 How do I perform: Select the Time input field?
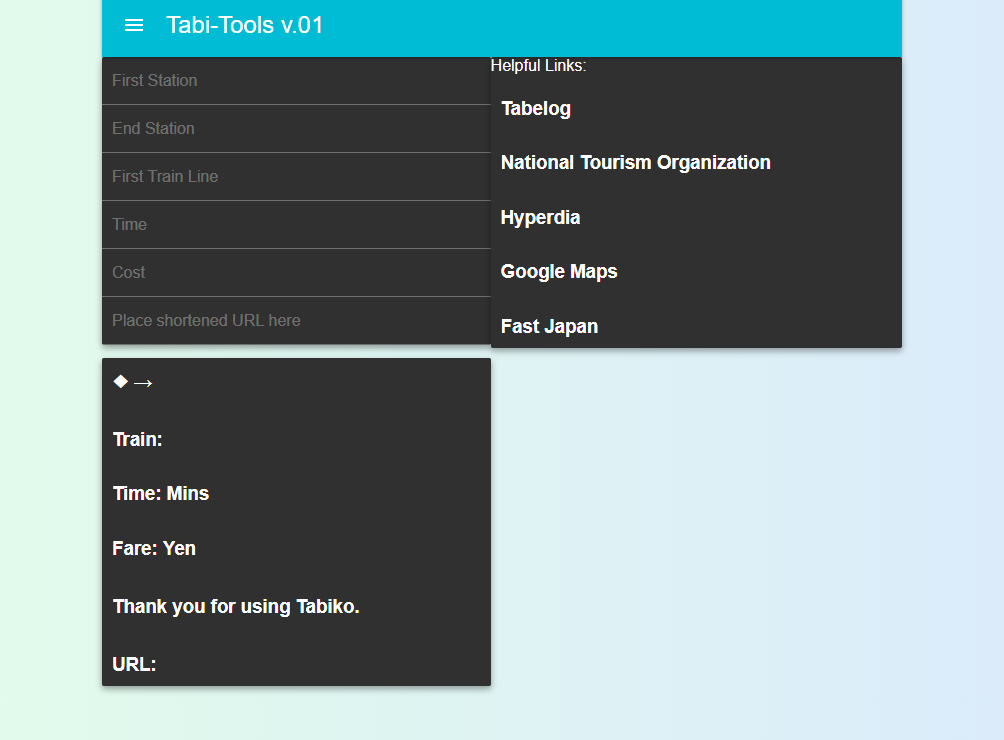pyautogui.click(x=296, y=225)
